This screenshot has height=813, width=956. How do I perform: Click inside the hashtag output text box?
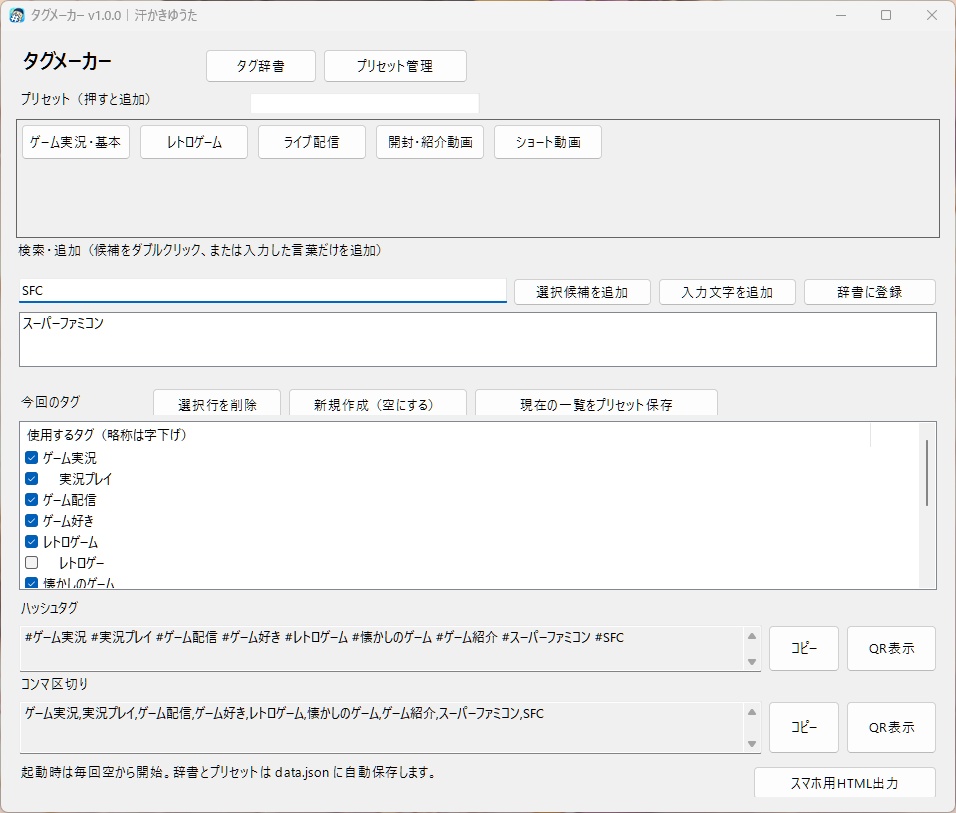click(x=382, y=649)
